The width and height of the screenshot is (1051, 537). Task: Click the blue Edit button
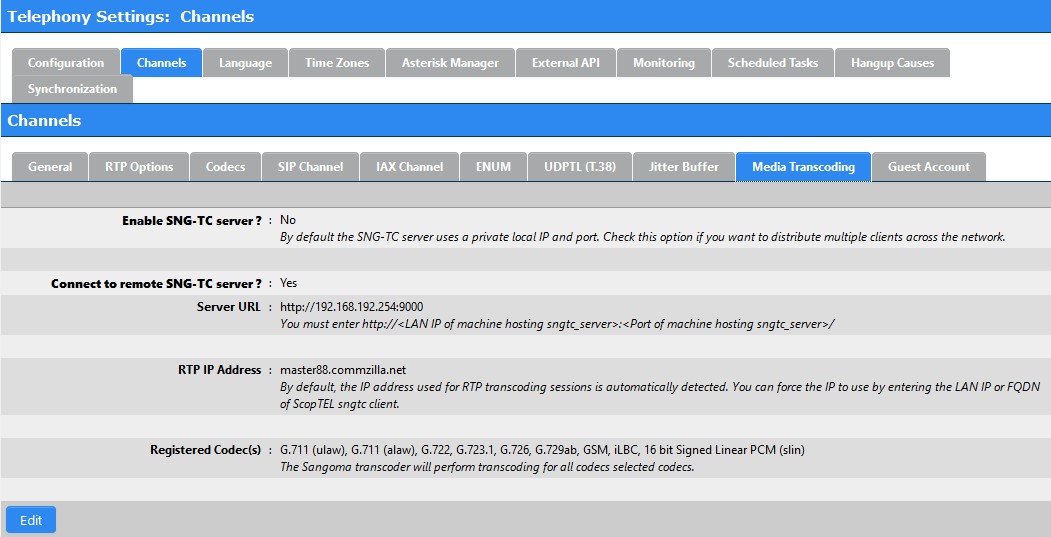tap(31, 520)
